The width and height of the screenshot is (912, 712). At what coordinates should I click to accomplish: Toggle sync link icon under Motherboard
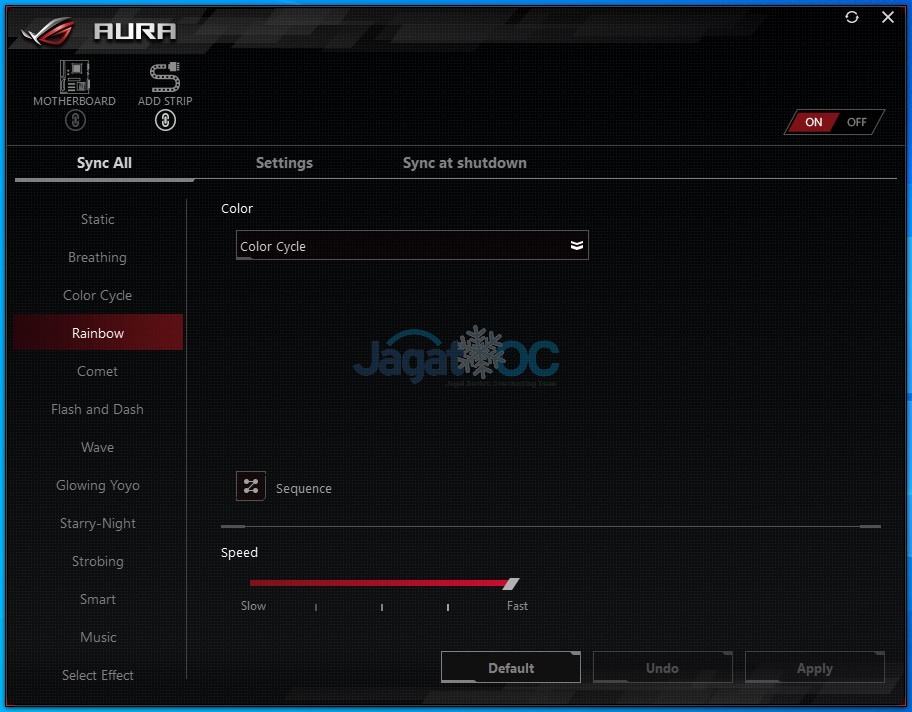(x=75, y=120)
